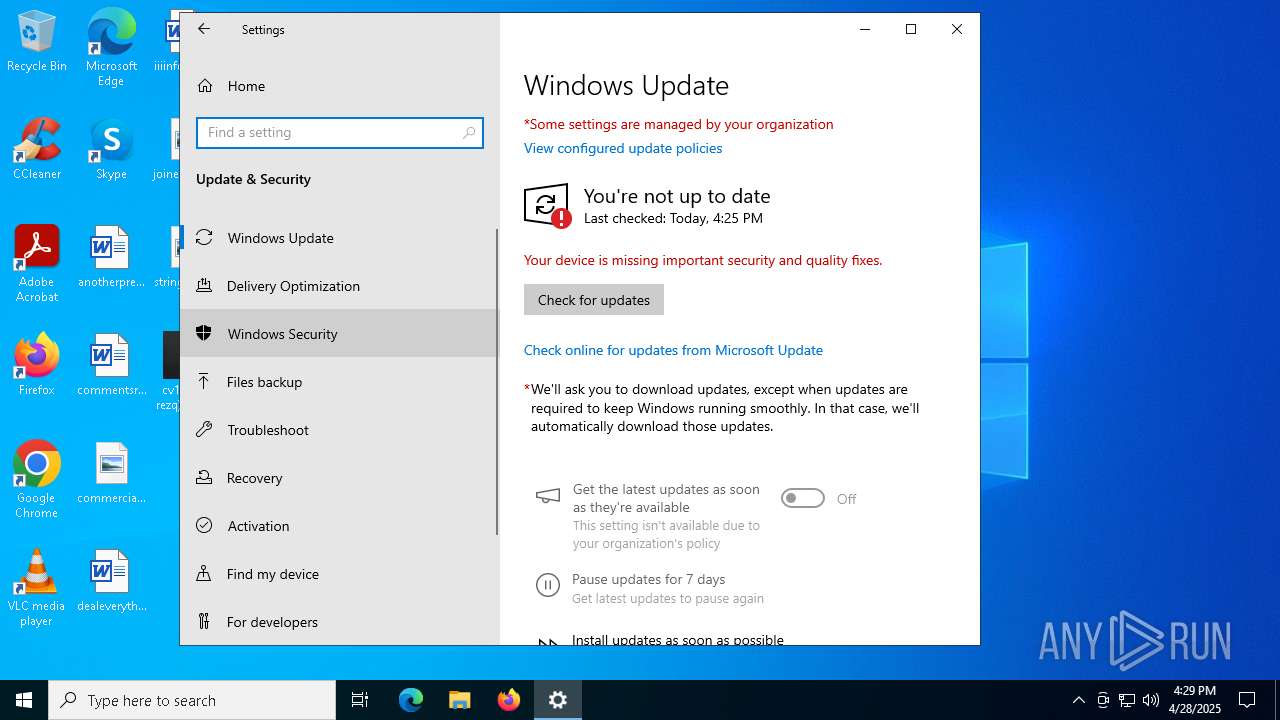The width and height of the screenshot is (1280, 720).
Task: Open the commercia... image file
Action: (x=111, y=473)
